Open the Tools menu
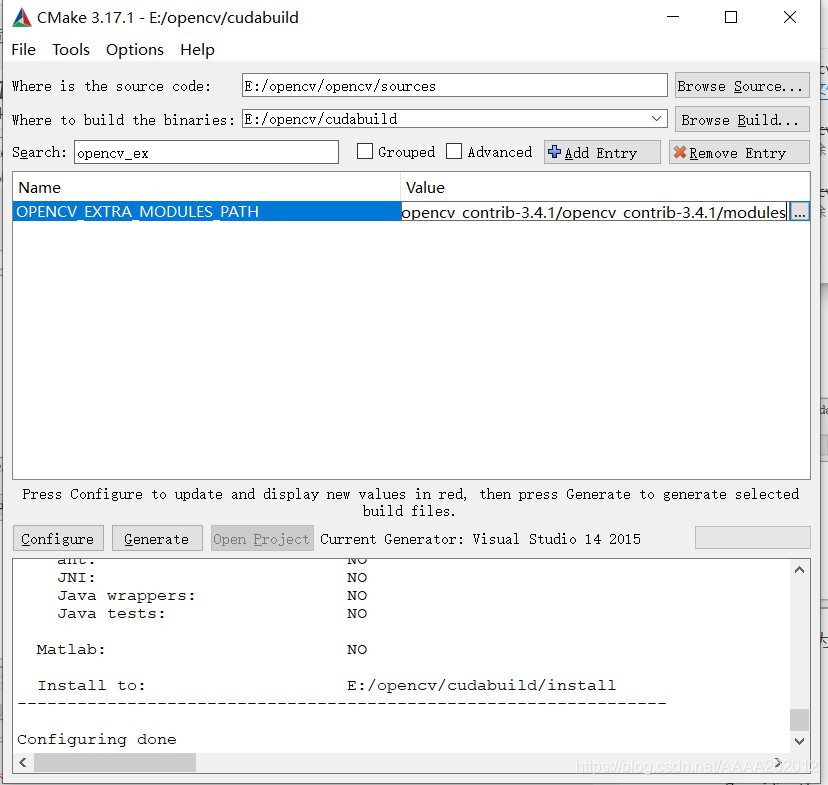 click(x=71, y=50)
